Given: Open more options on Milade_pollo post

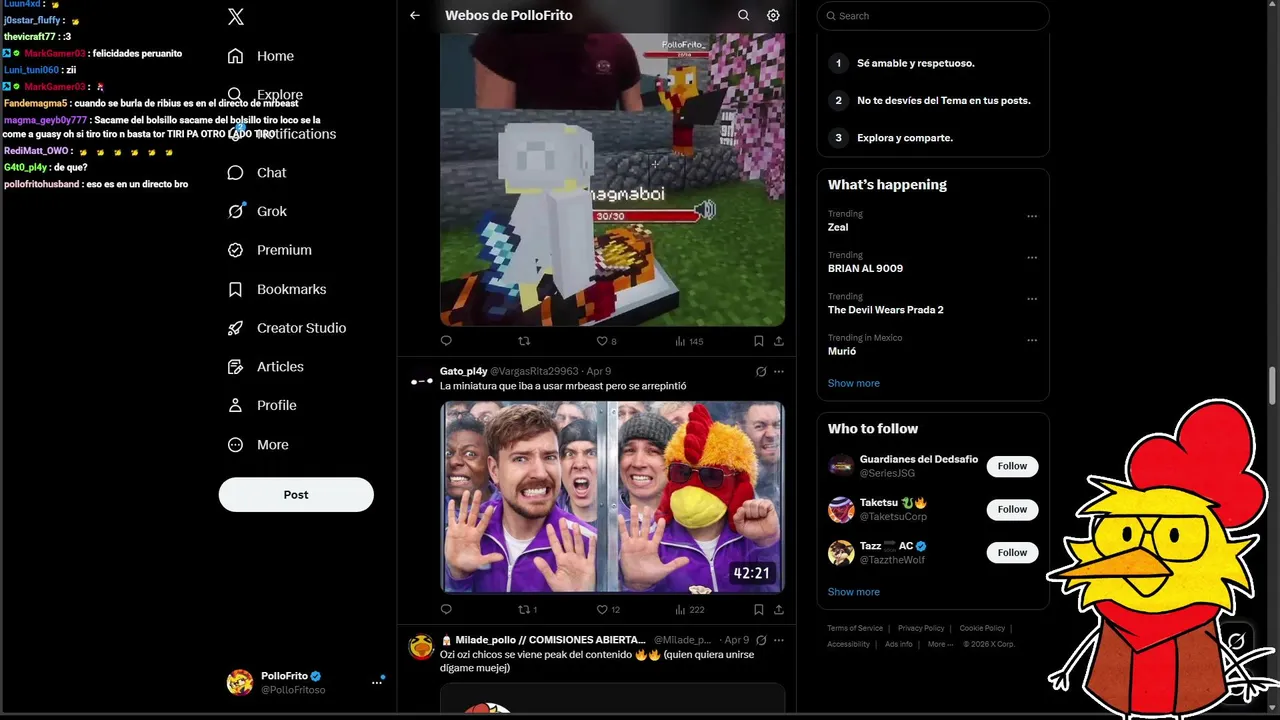Looking at the screenshot, I should coord(779,640).
